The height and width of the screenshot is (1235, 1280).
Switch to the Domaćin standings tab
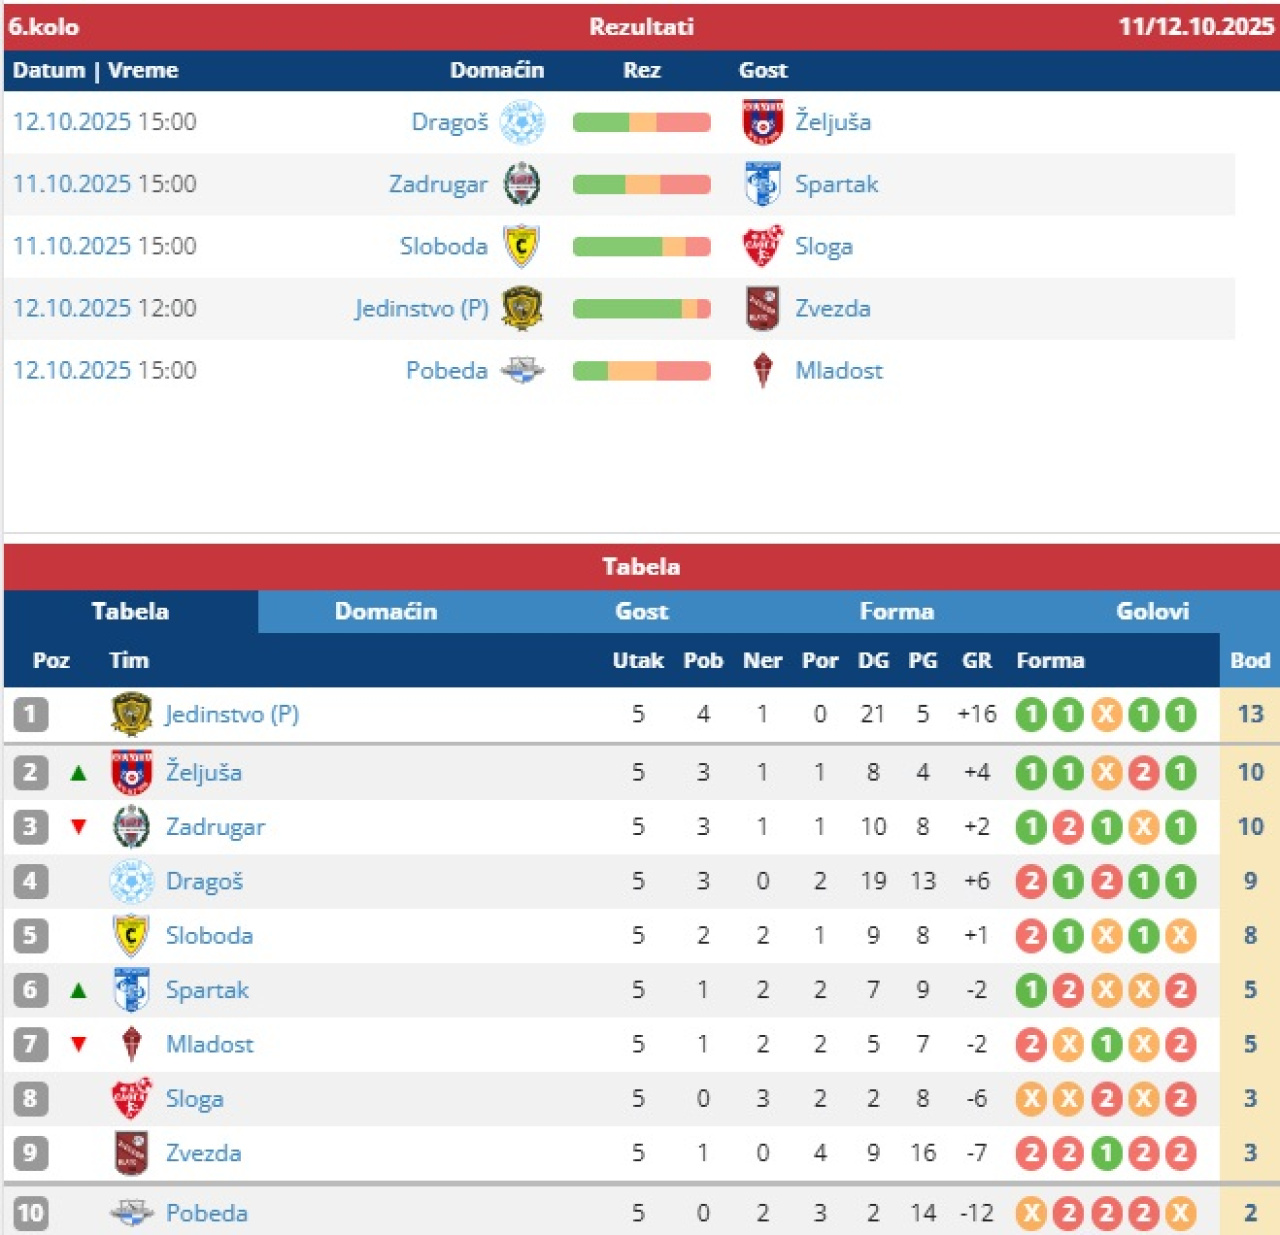tap(386, 611)
